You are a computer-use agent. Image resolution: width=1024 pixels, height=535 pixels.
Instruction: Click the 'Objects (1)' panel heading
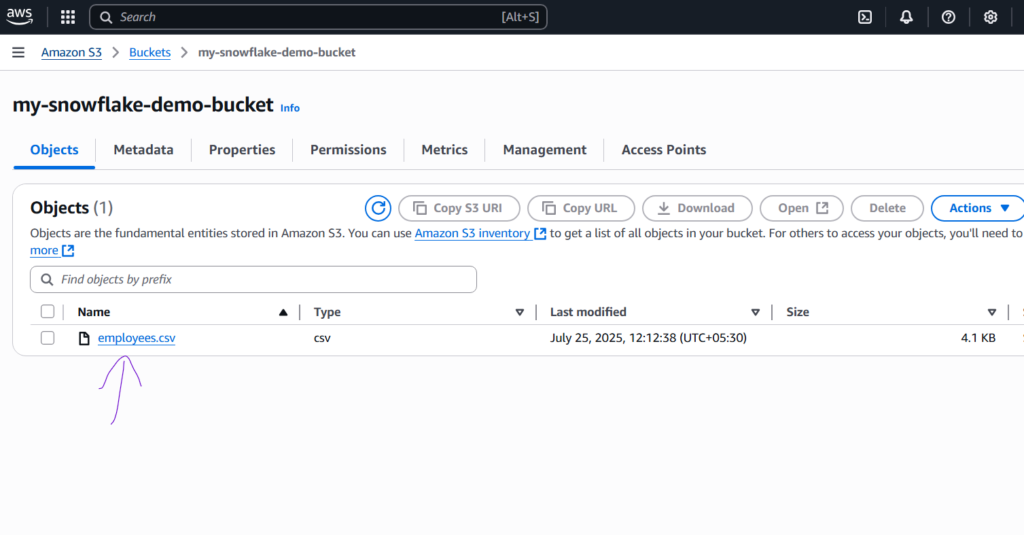click(71, 208)
